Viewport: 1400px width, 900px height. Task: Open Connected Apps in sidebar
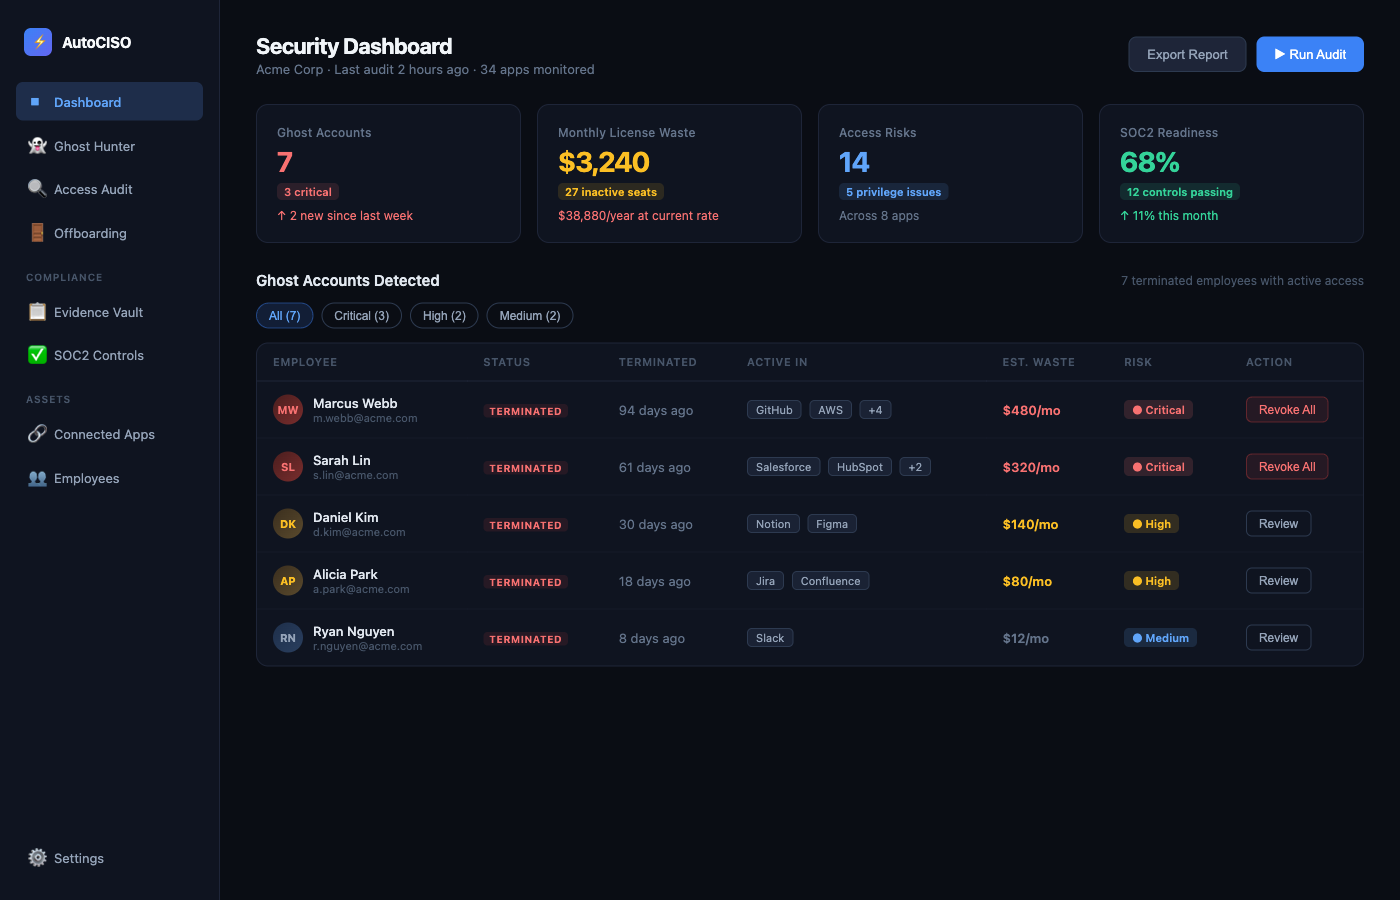[x=109, y=434]
